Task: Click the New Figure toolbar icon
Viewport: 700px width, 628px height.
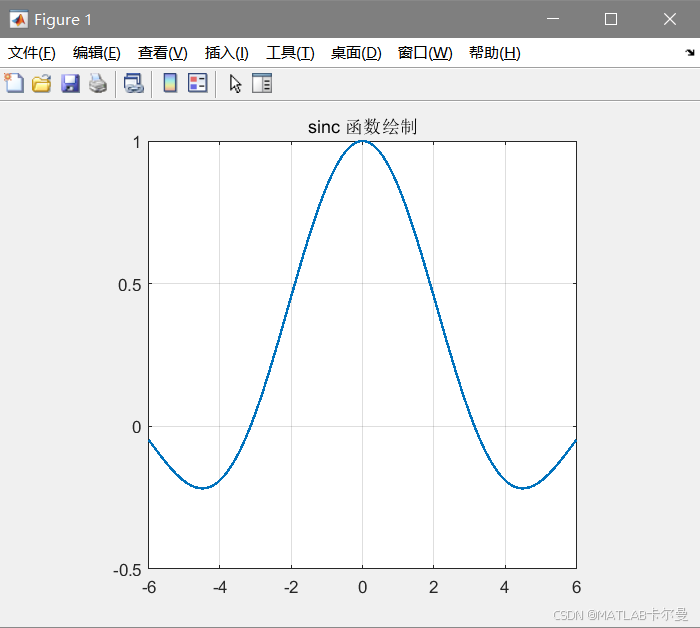Action: pyautogui.click(x=14, y=83)
